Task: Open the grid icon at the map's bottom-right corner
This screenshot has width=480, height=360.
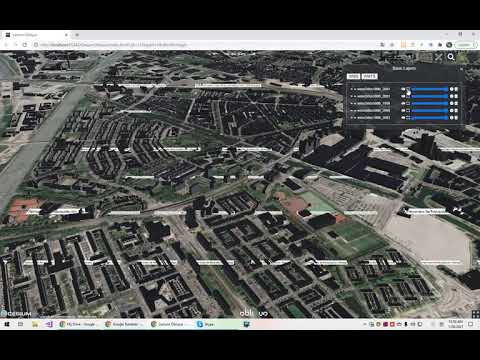Action: point(475,314)
